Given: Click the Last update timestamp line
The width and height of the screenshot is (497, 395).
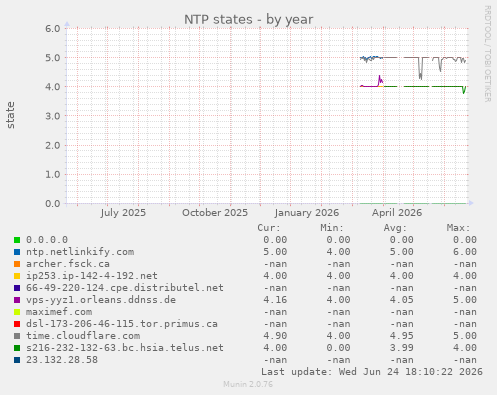Looking at the screenshot, I should point(372,372).
